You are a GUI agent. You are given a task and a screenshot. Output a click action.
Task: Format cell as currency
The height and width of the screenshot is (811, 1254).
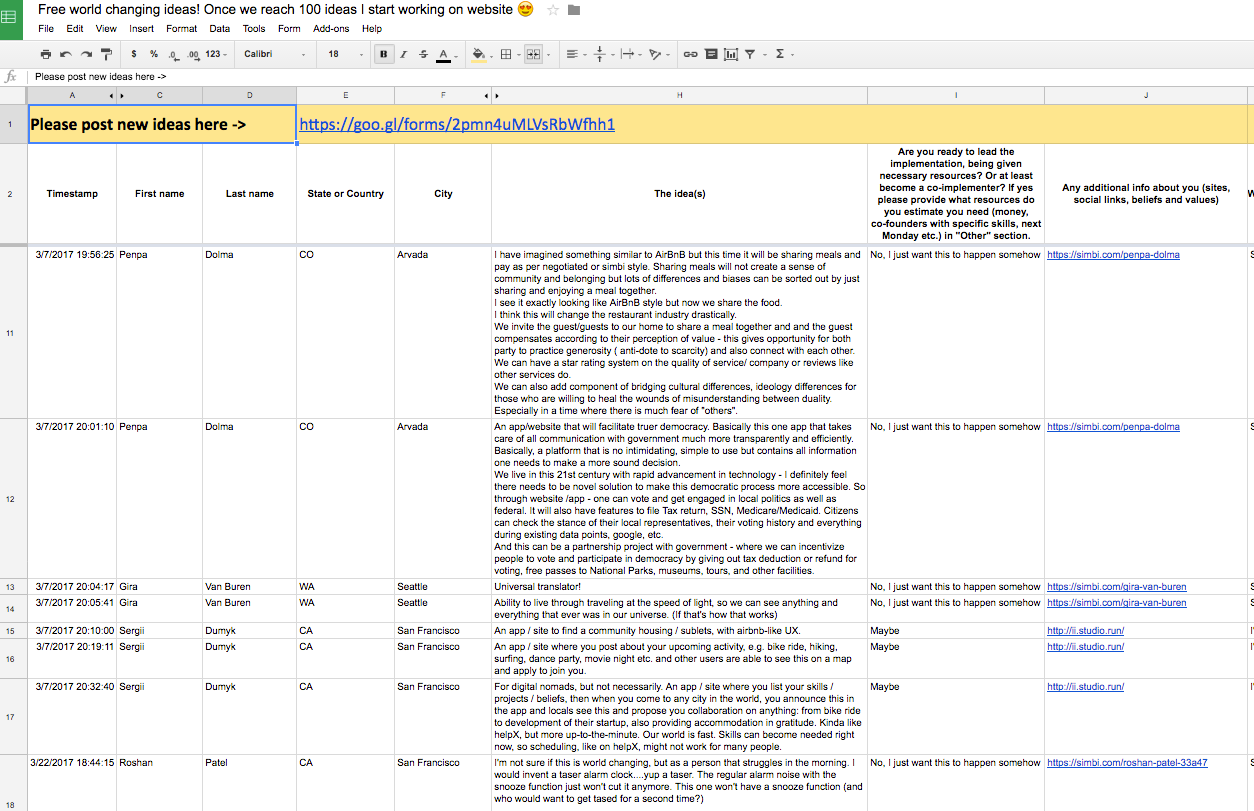[x=134, y=54]
